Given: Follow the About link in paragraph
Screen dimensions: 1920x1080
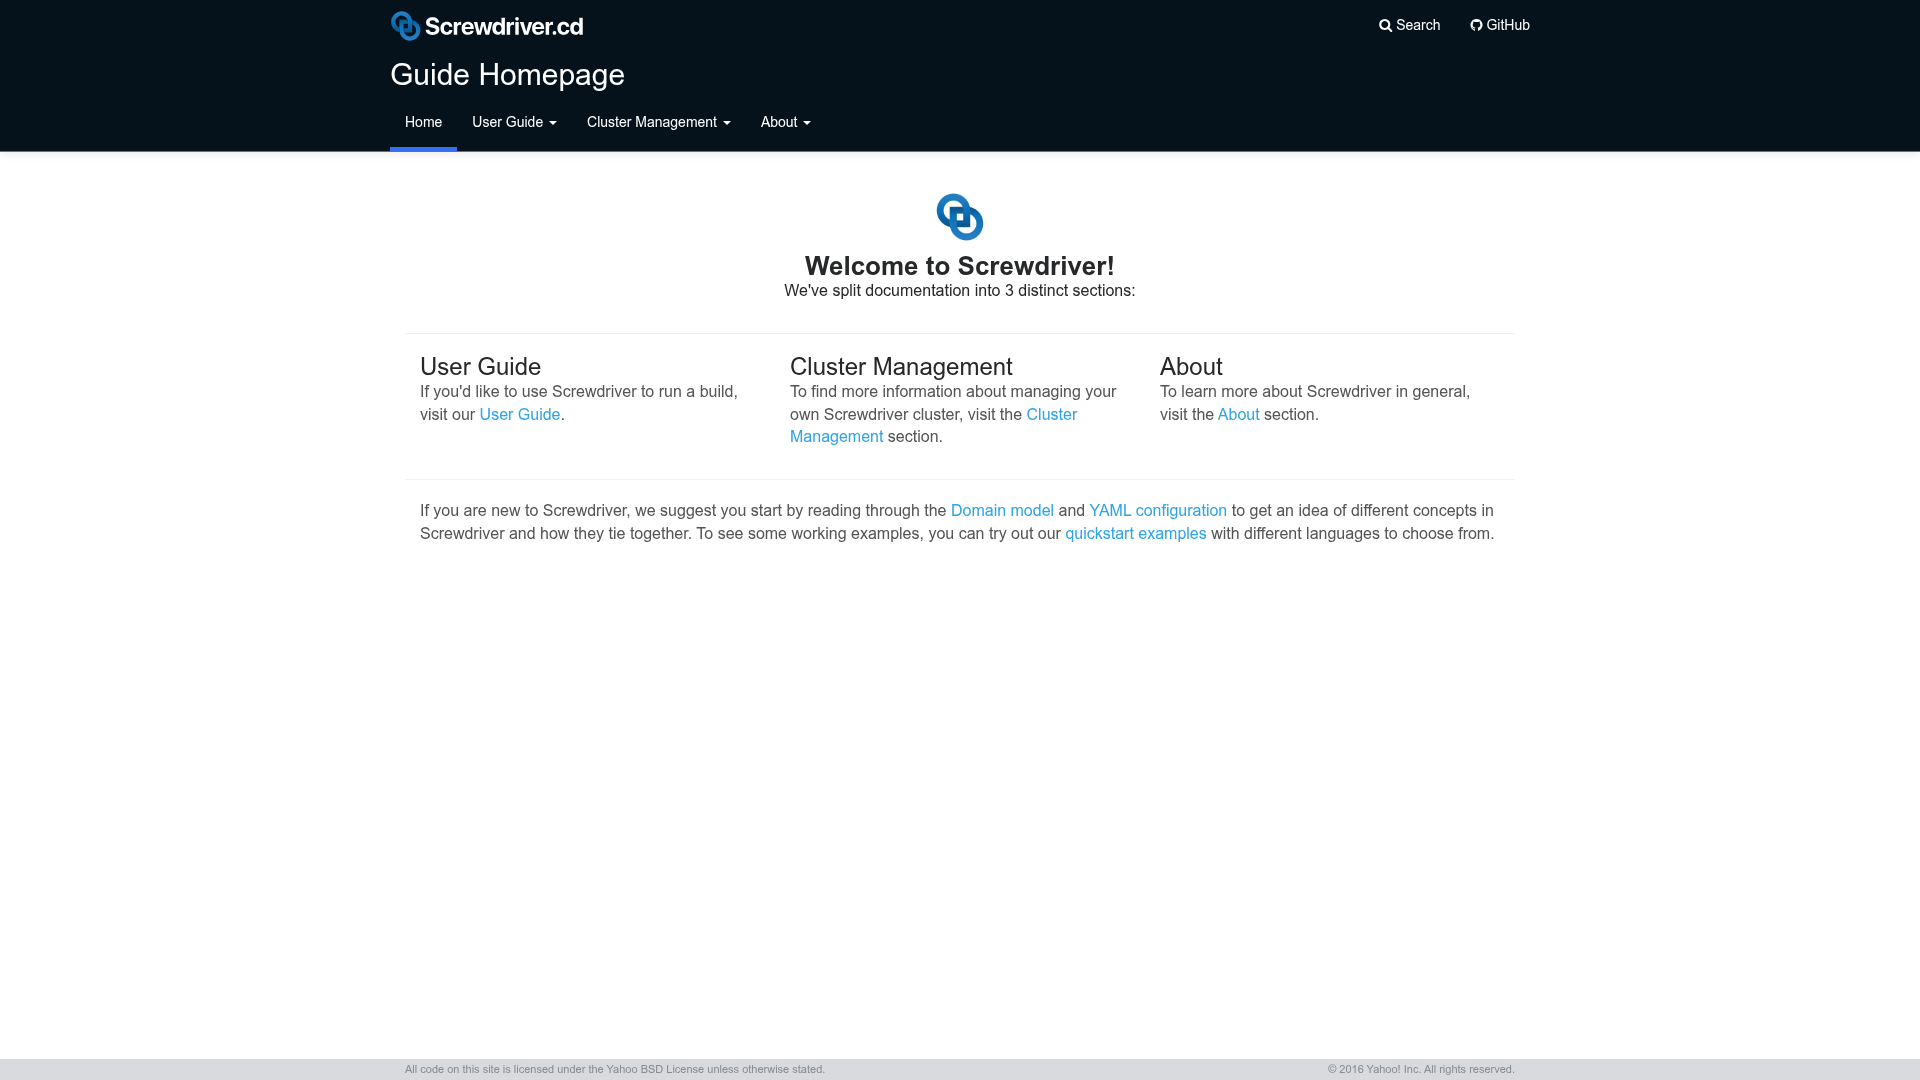Looking at the screenshot, I should click(1238, 414).
